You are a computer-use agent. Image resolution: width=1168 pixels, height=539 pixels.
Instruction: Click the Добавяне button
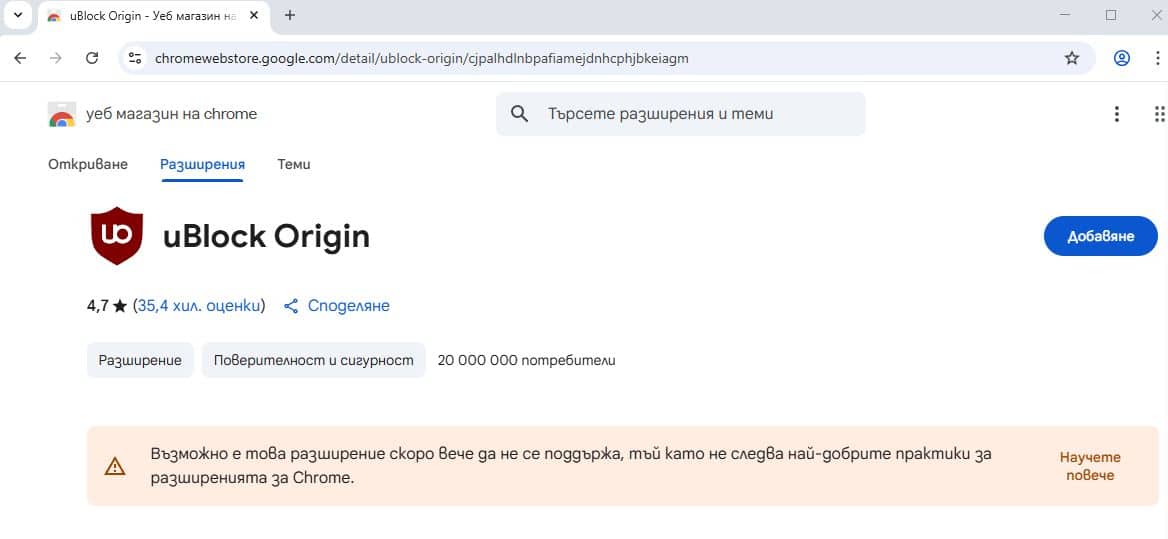point(1101,236)
